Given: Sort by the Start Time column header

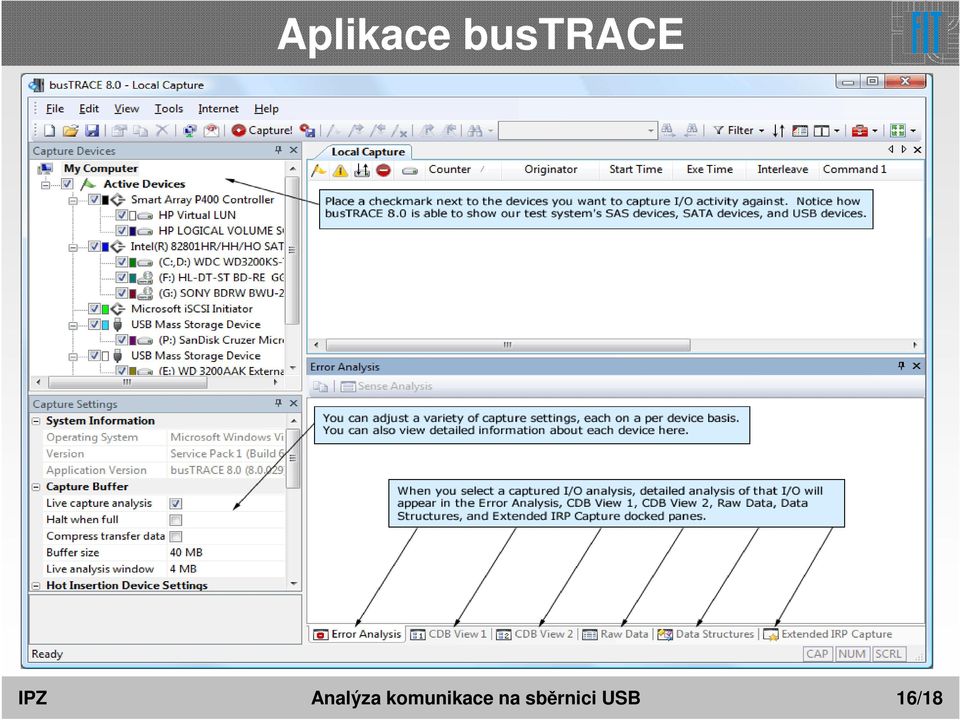Looking at the screenshot, I should [x=636, y=170].
